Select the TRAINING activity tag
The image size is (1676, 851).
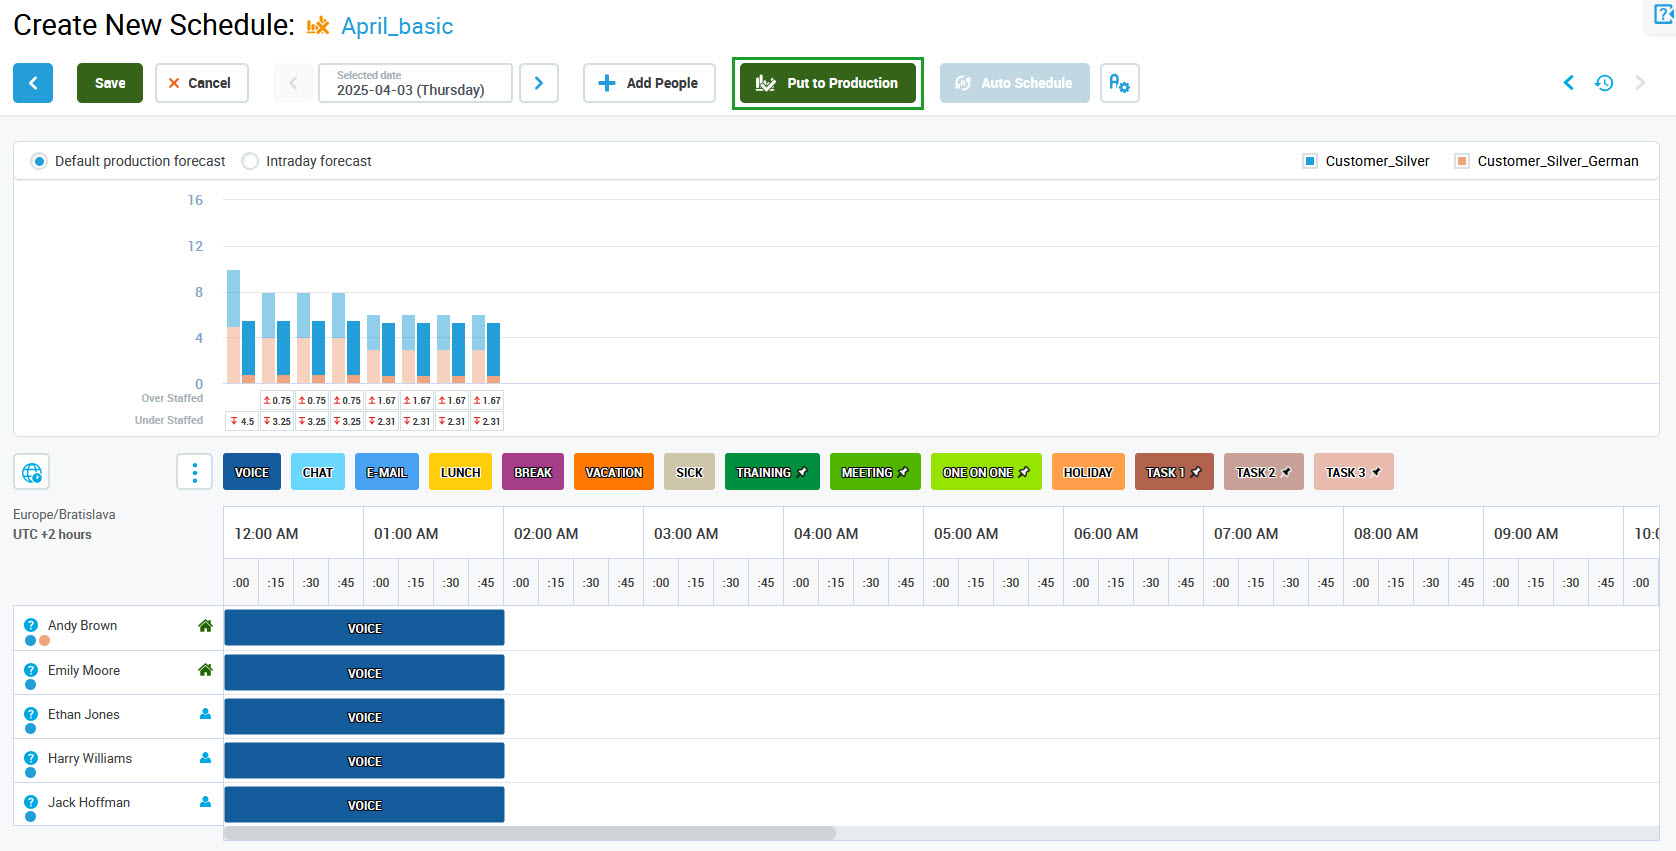[771, 472]
